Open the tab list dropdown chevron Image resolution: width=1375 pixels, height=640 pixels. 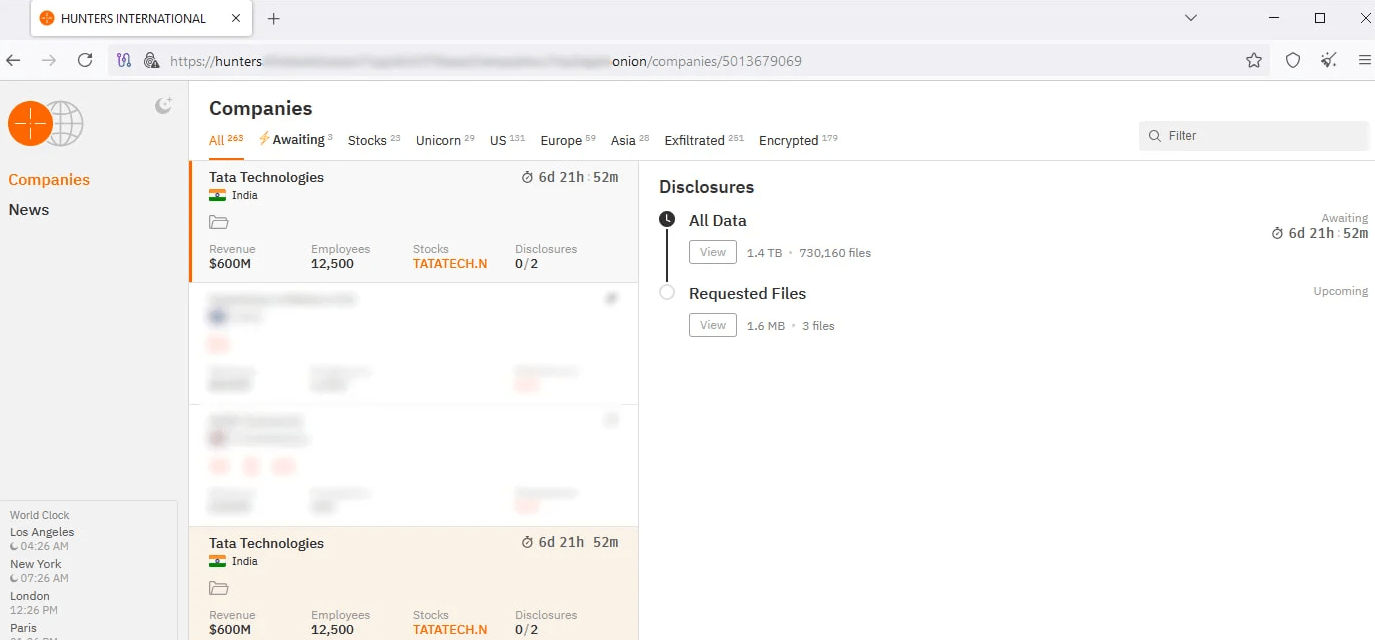tap(1190, 18)
